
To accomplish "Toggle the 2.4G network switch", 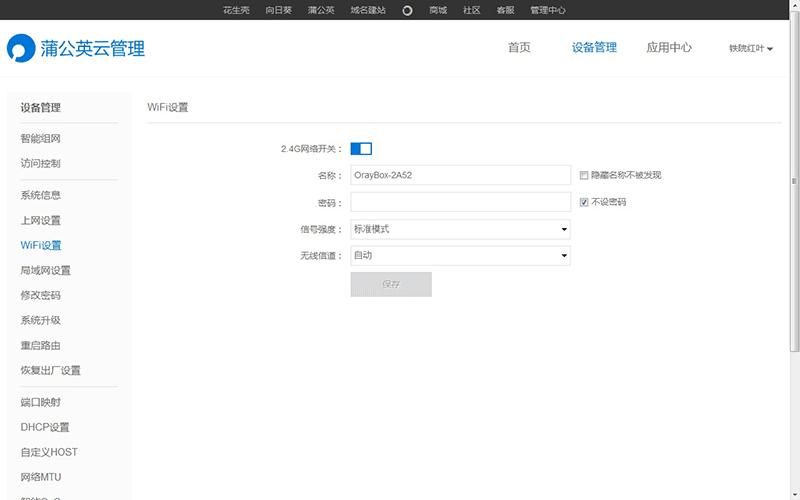I will [x=361, y=148].
